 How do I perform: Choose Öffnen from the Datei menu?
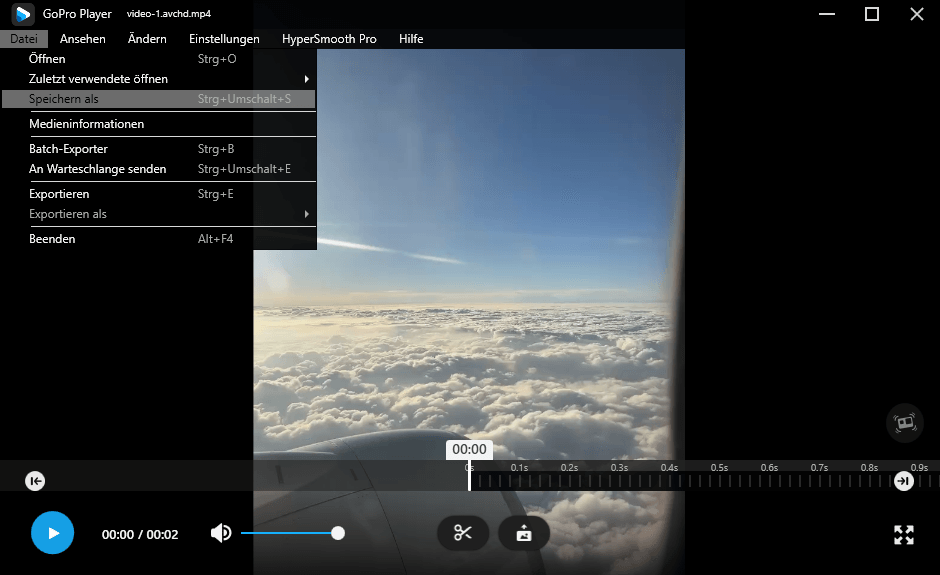coord(159,59)
